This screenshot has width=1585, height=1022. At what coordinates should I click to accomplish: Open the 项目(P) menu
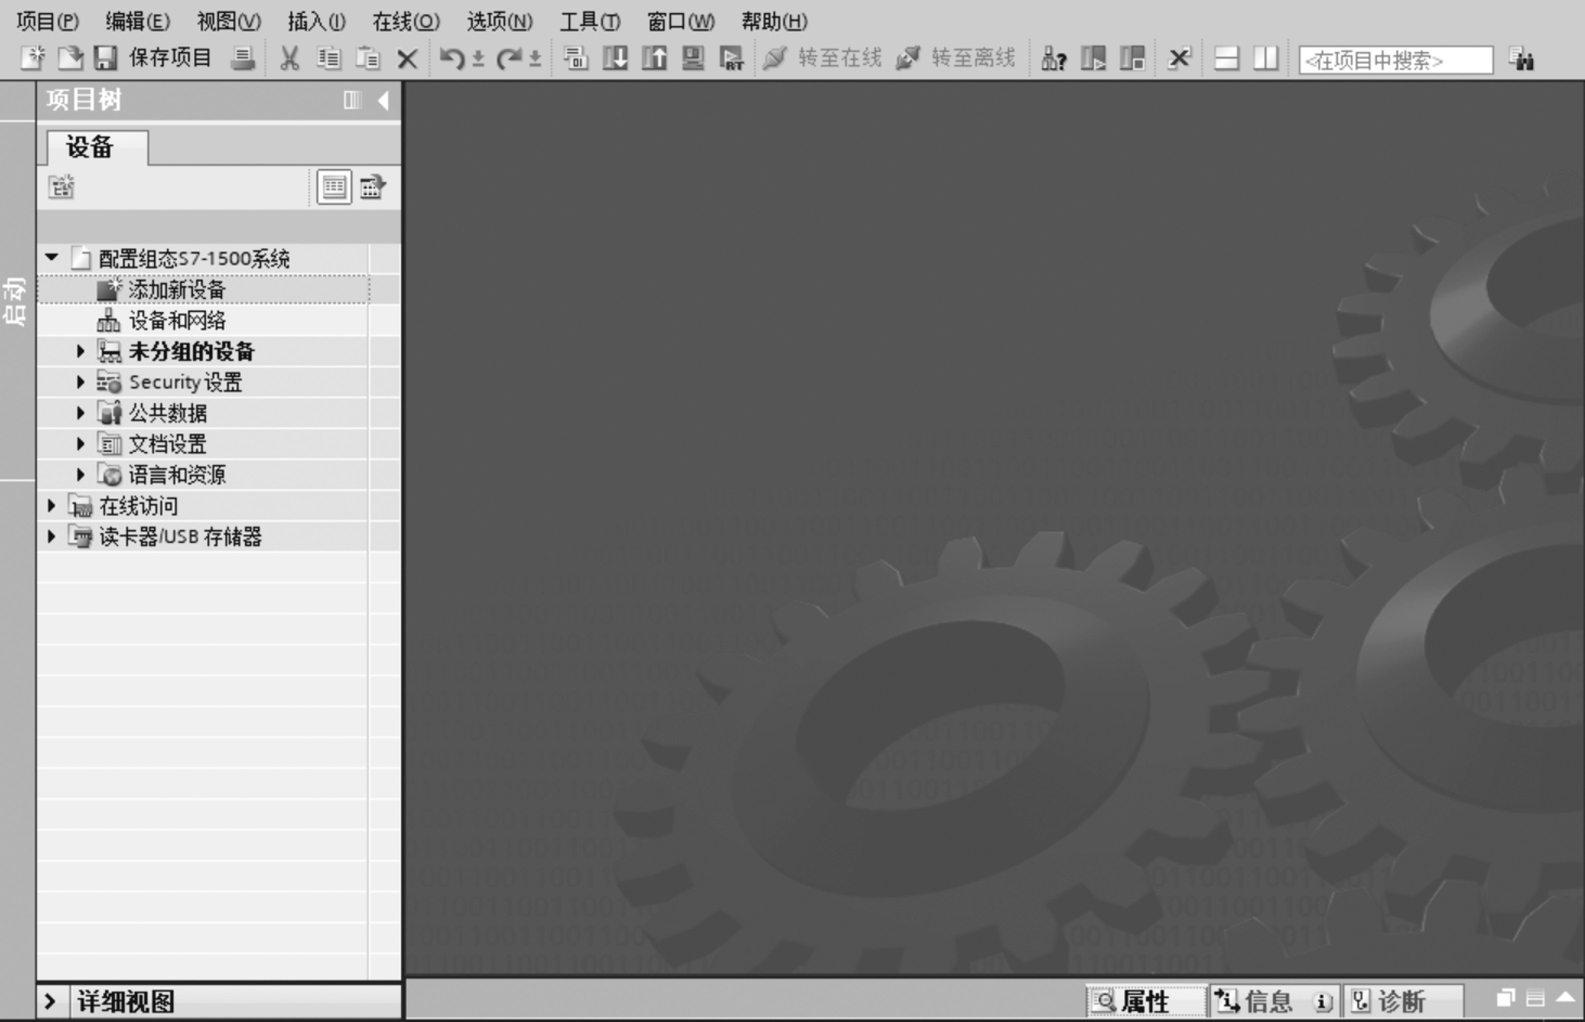point(47,21)
